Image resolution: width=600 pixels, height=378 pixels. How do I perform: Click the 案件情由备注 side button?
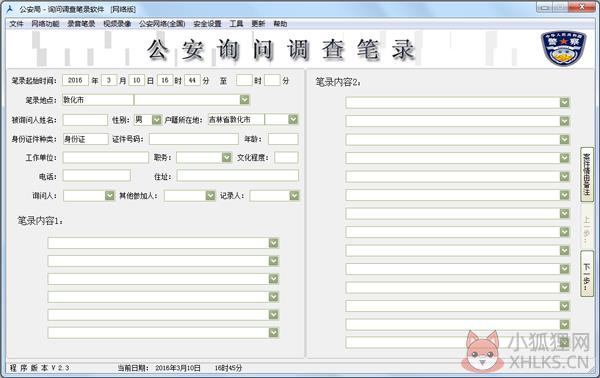tap(587, 174)
